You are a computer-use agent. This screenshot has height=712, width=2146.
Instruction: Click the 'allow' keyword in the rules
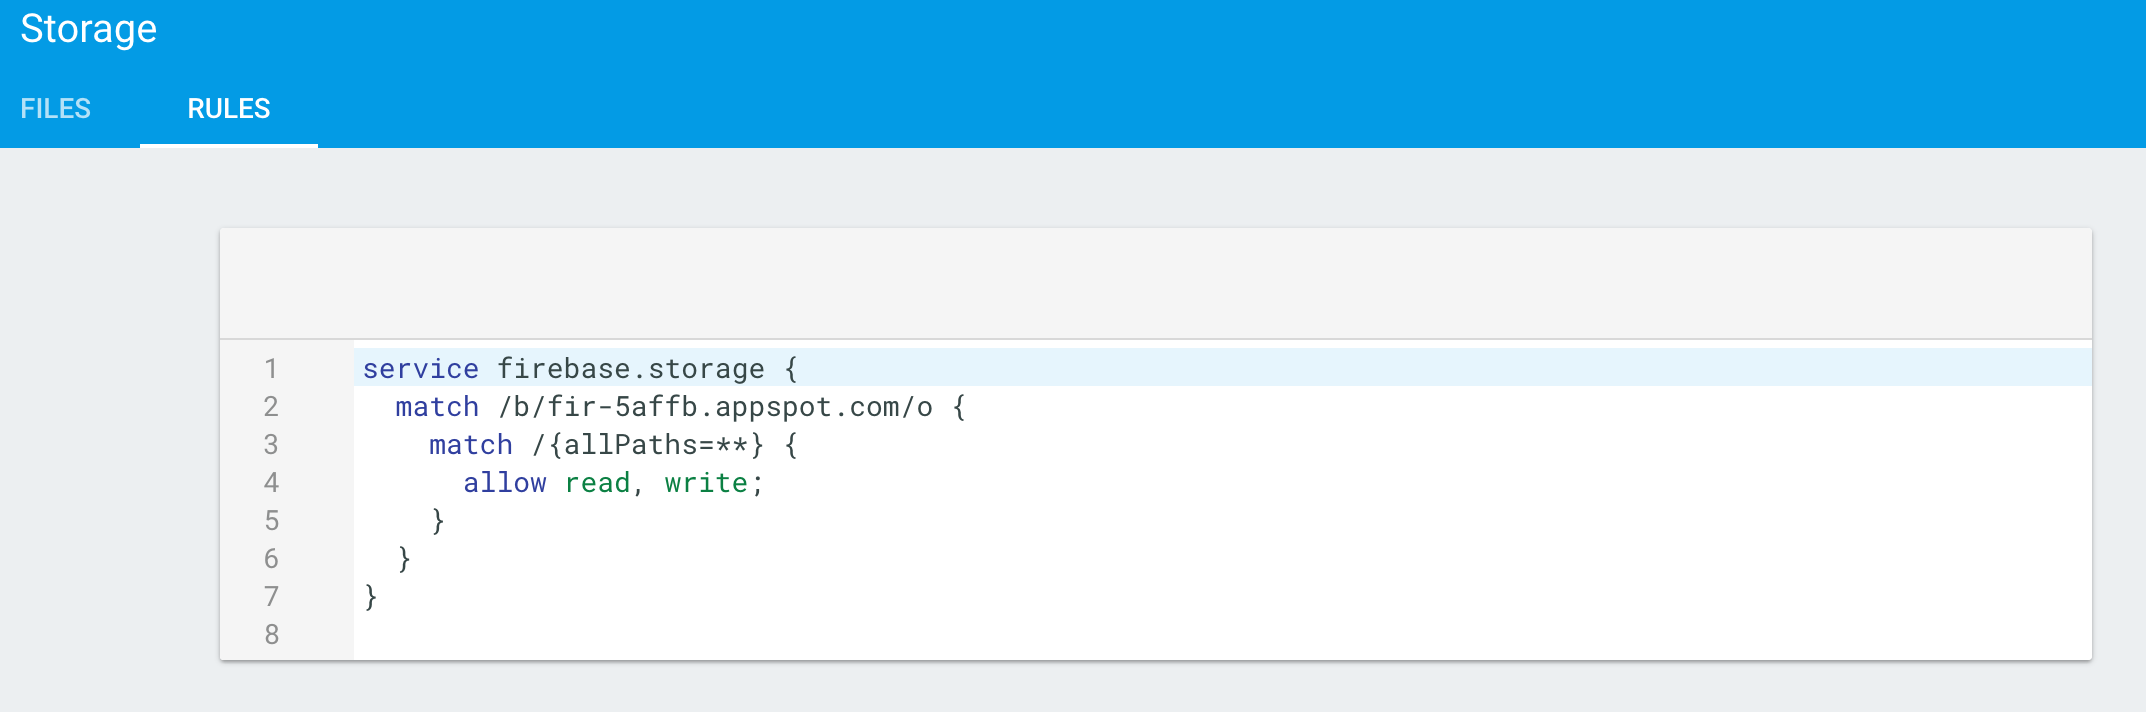(x=505, y=483)
